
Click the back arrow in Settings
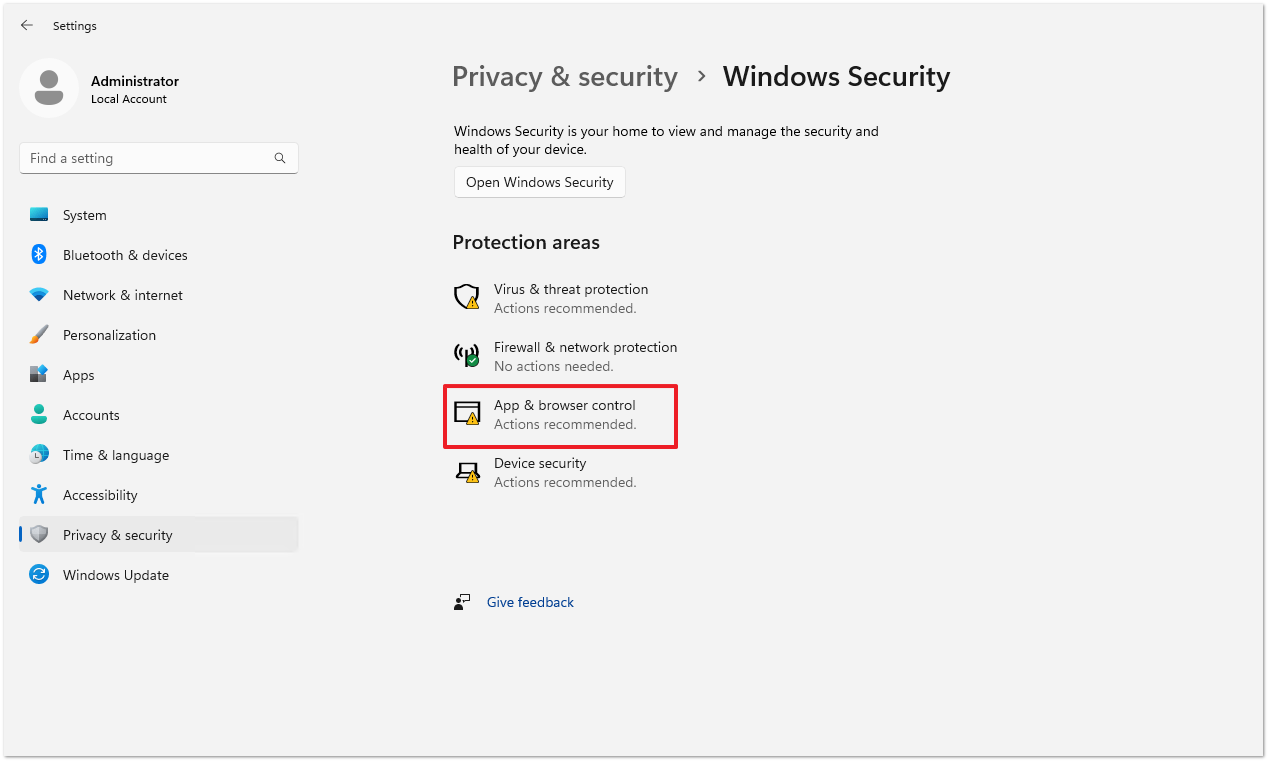tap(27, 26)
